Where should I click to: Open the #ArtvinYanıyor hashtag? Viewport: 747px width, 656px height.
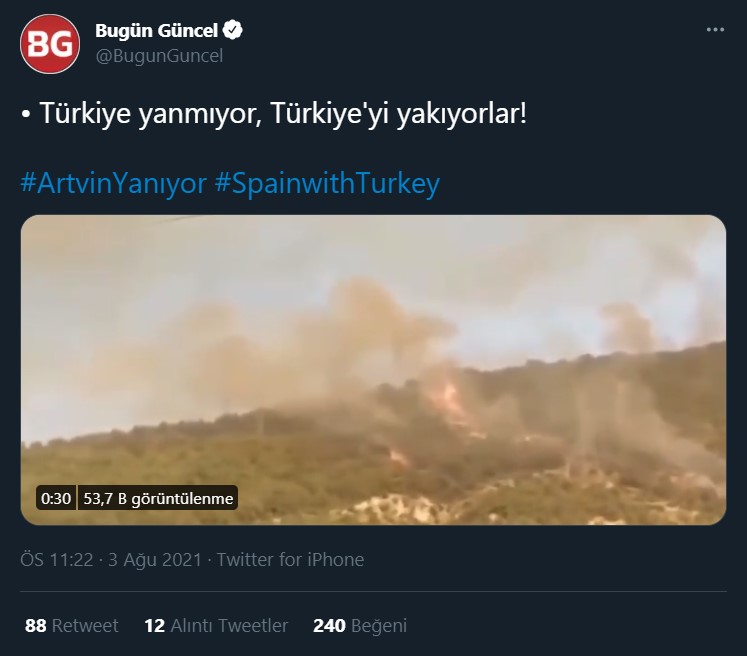click(113, 183)
